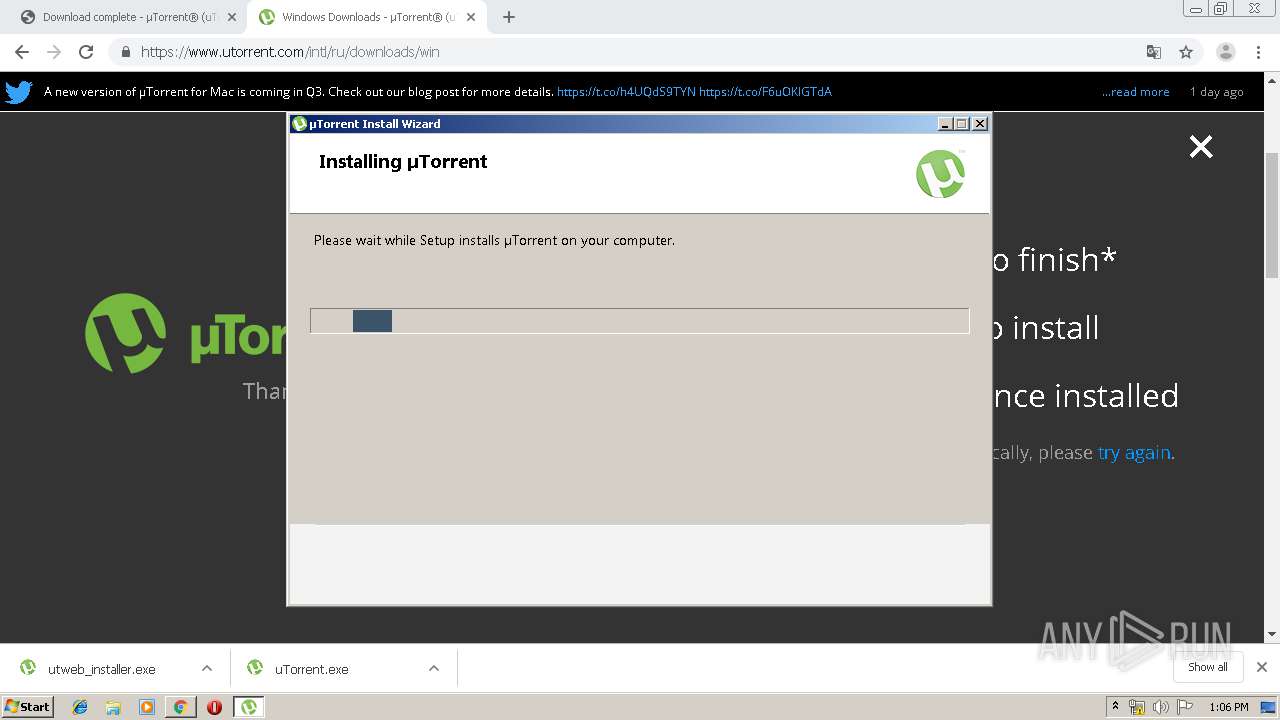Click the scrollbar down arrow
The width and height of the screenshot is (1280, 720).
point(1272,634)
